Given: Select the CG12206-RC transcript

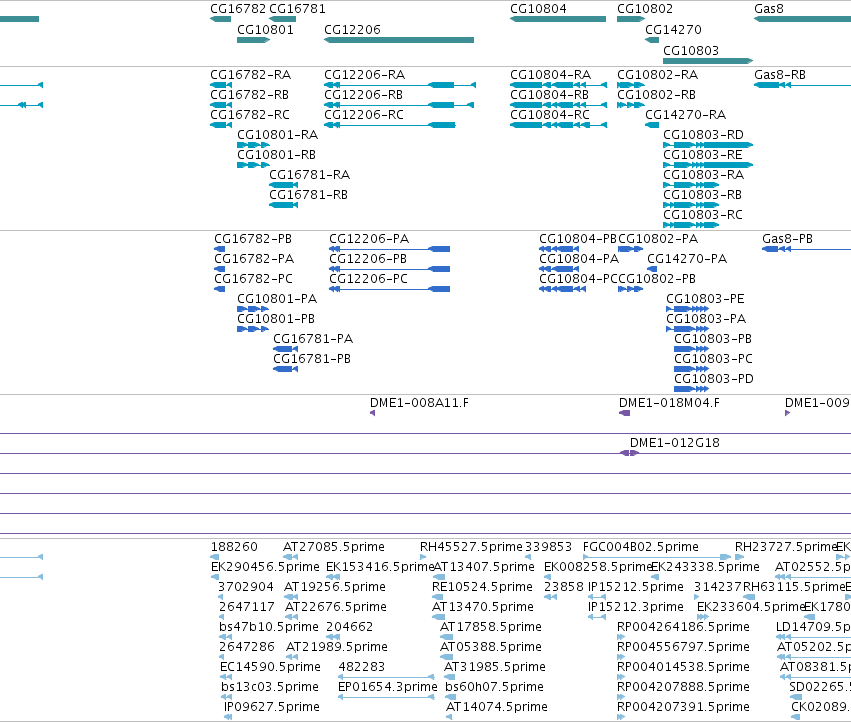Looking at the screenshot, I should (x=390, y=125).
